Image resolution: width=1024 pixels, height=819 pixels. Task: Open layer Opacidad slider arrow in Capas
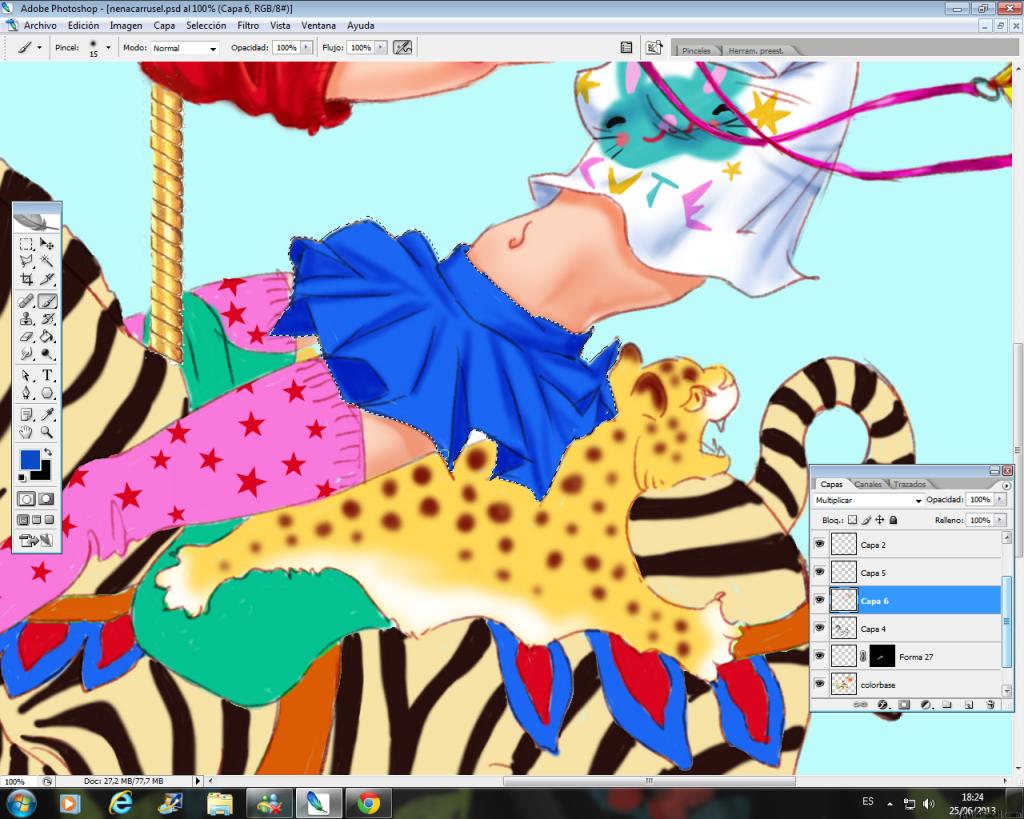(1000, 500)
